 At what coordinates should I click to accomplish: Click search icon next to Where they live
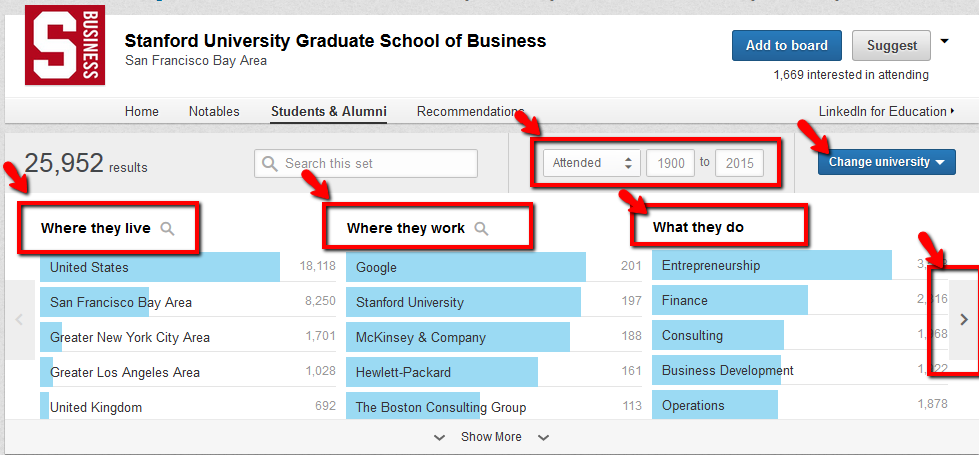[167, 228]
